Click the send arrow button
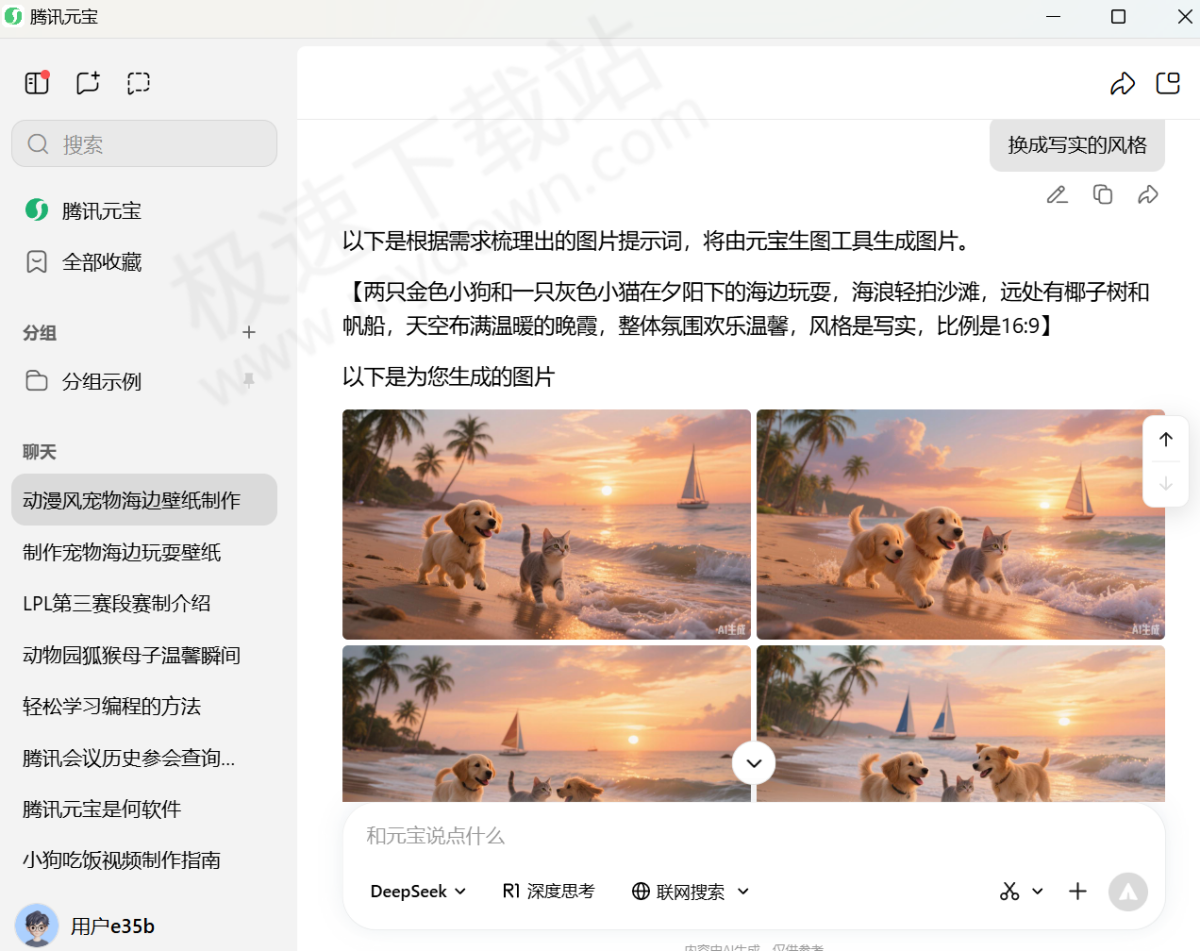 pos(1128,891)
